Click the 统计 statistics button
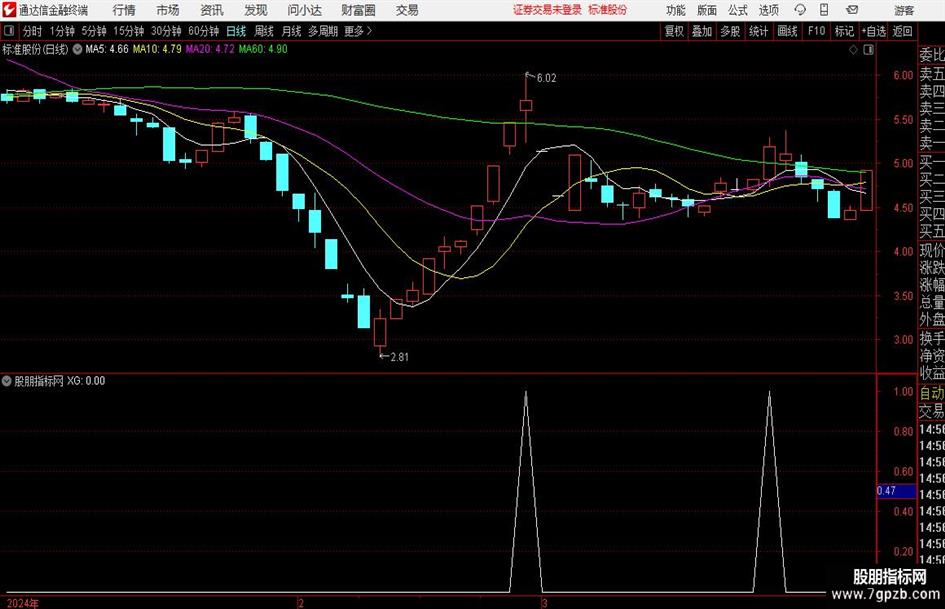 click(759, 31)
